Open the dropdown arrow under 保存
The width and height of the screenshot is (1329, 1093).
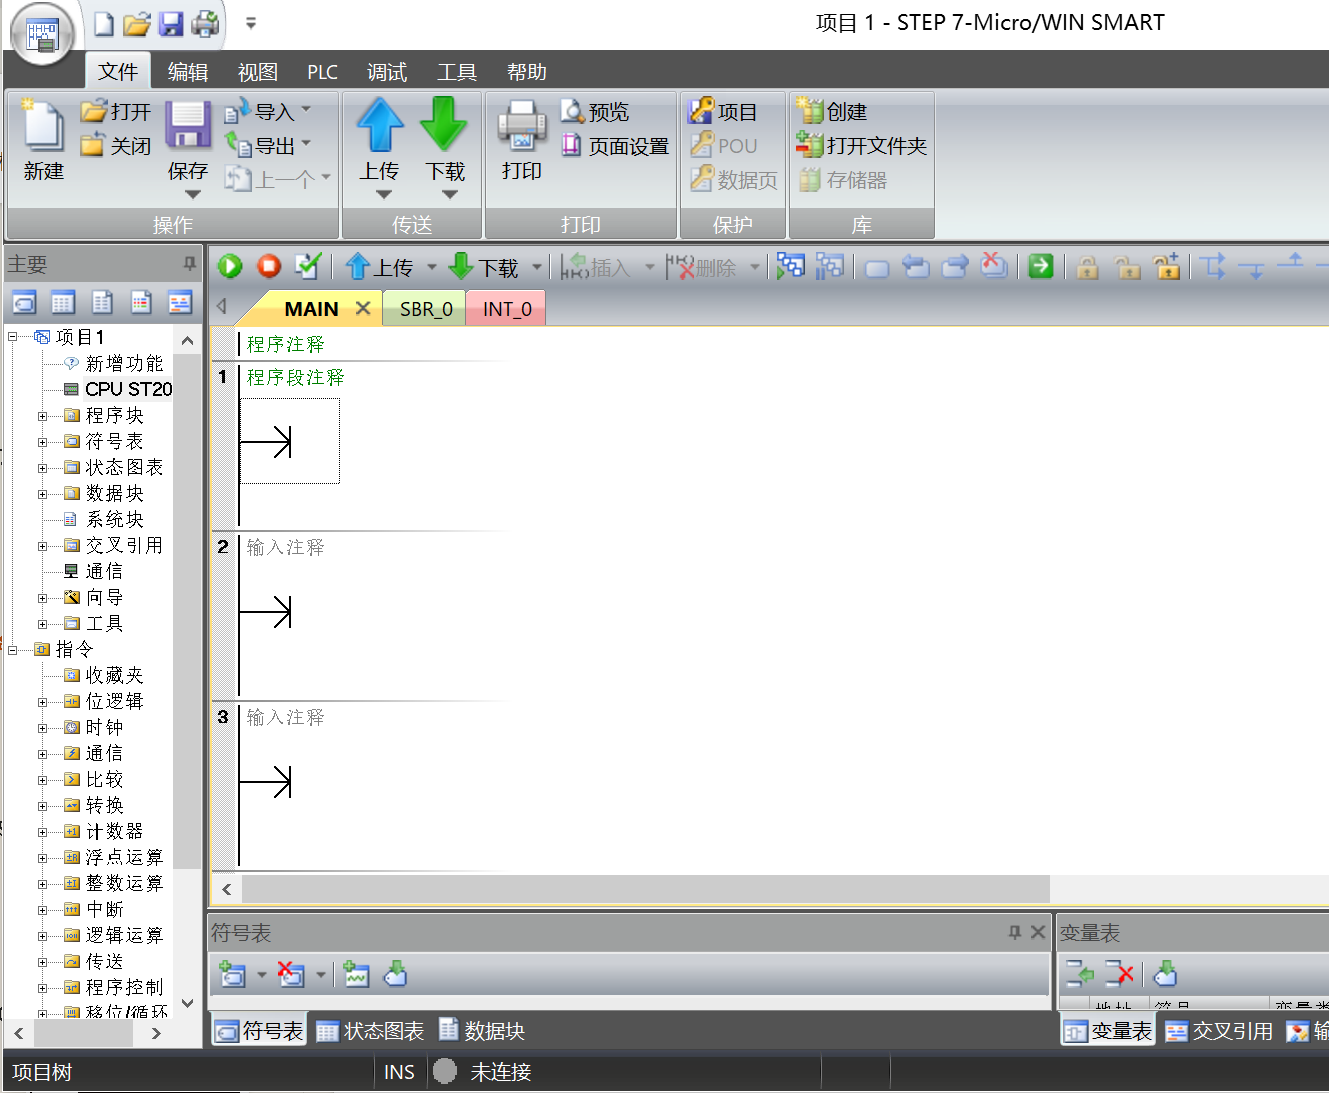(x=193, y=194)
